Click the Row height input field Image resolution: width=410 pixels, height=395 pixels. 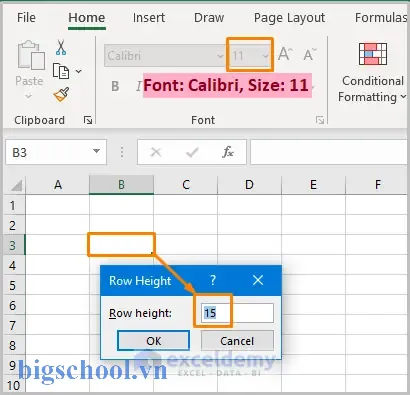[237, 313]
